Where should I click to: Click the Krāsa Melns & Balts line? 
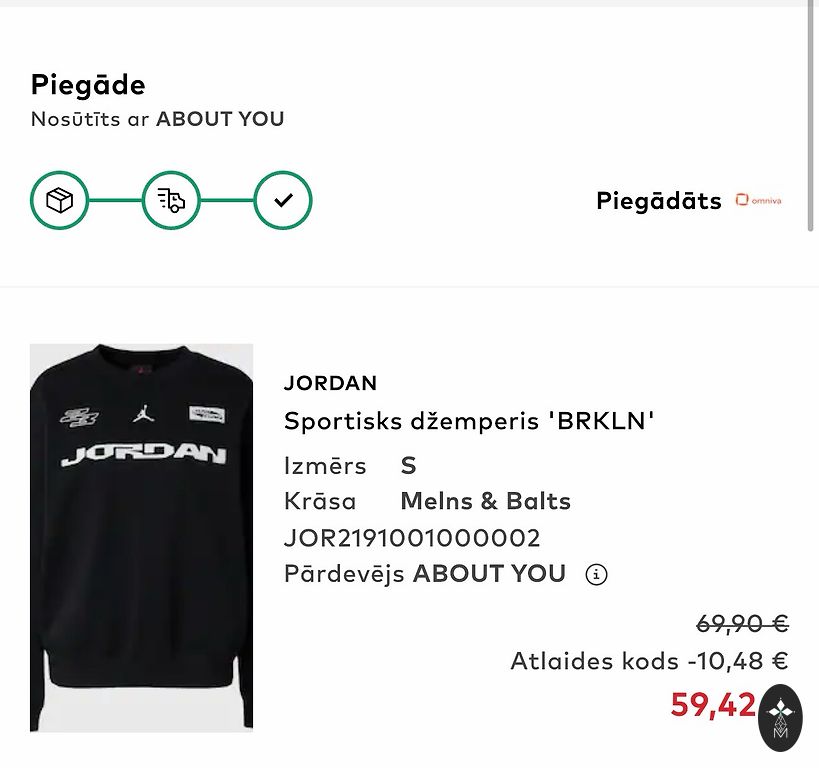pyautogui.click(x=427, y=501)
